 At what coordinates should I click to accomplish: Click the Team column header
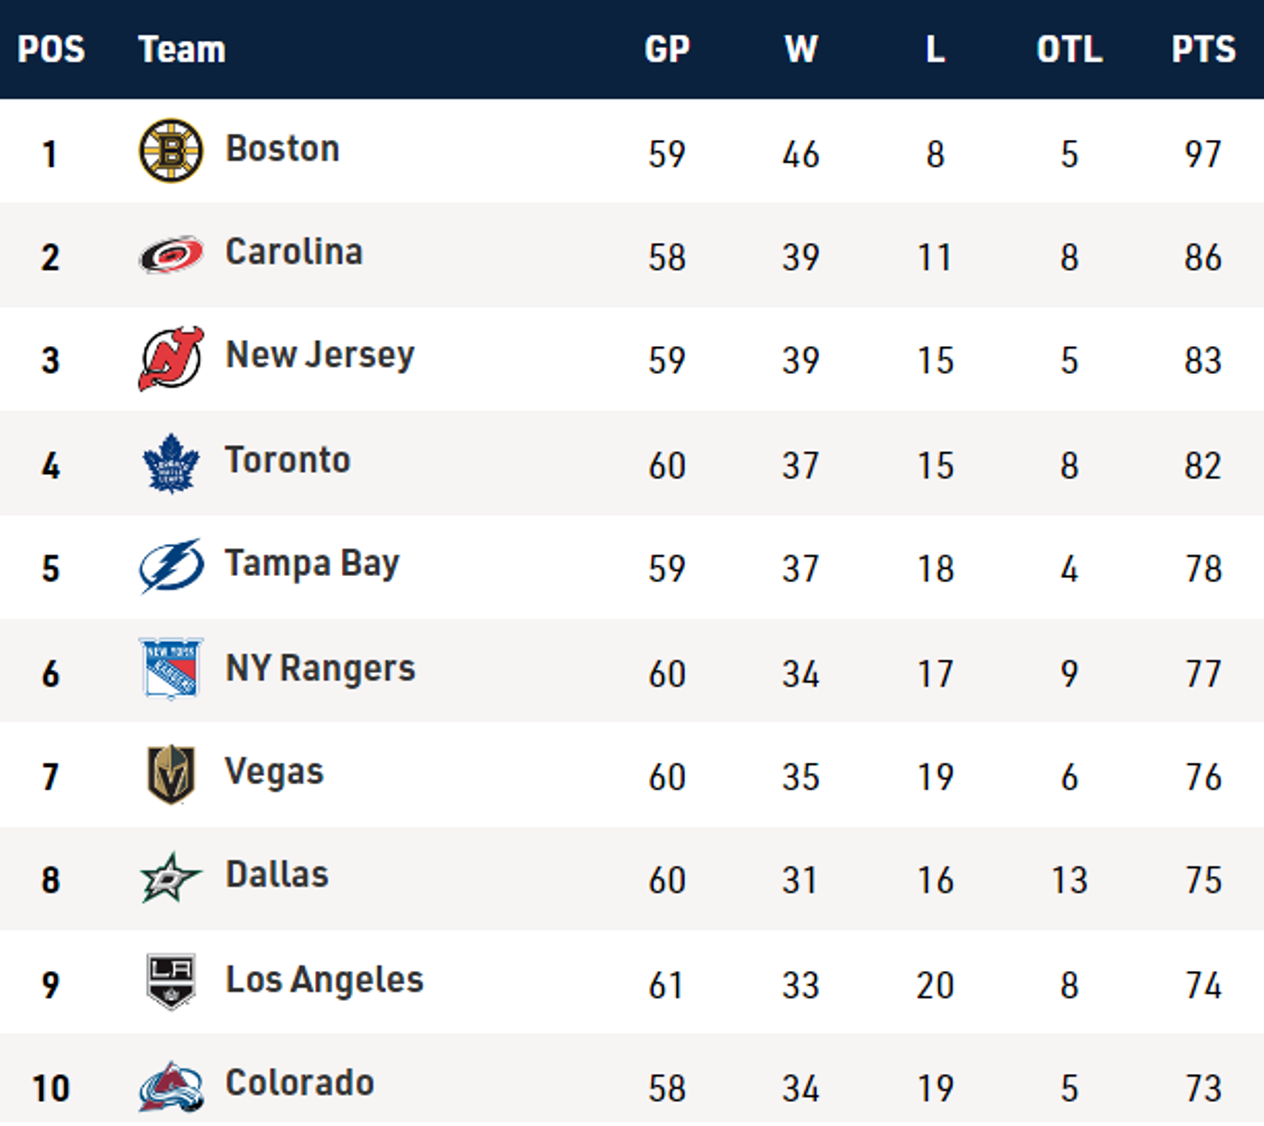pos(182,49)
